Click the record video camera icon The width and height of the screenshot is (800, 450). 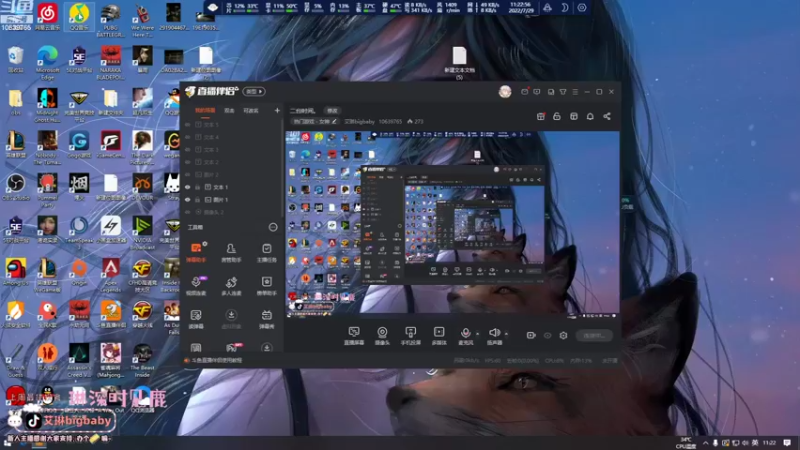click(531, 335)
